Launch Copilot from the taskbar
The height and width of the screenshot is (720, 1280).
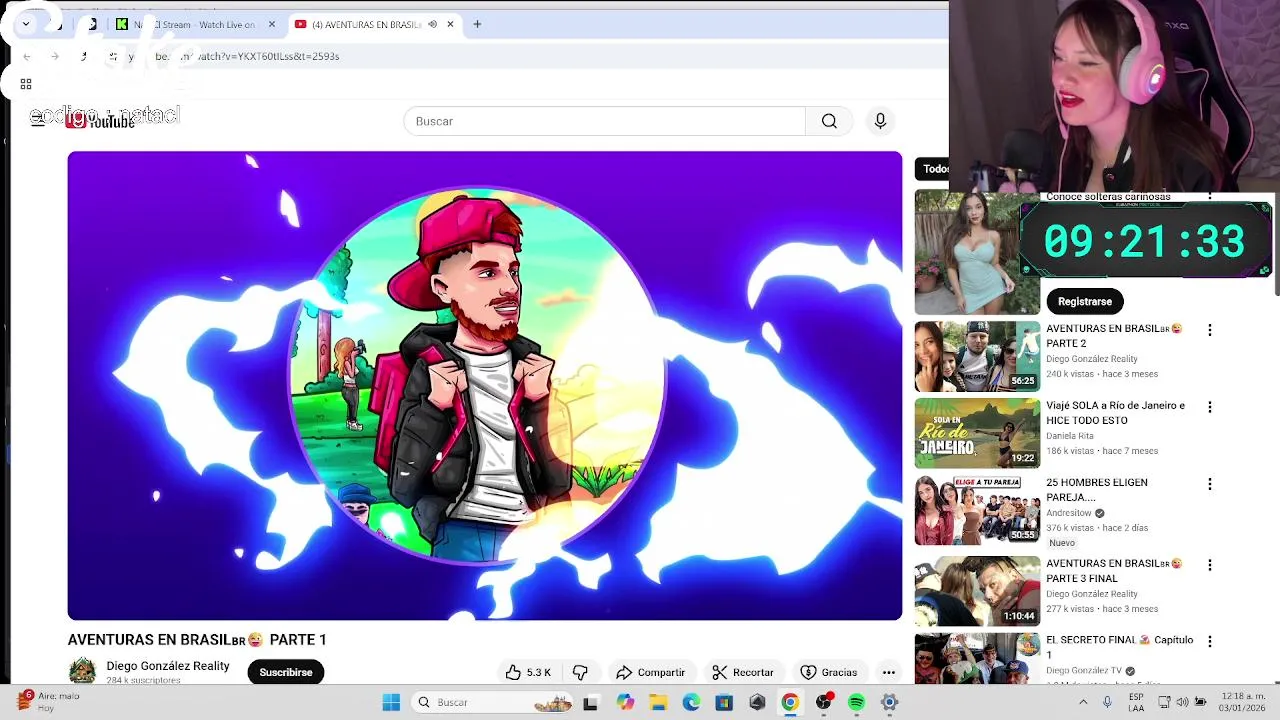[x=625, y=702]
